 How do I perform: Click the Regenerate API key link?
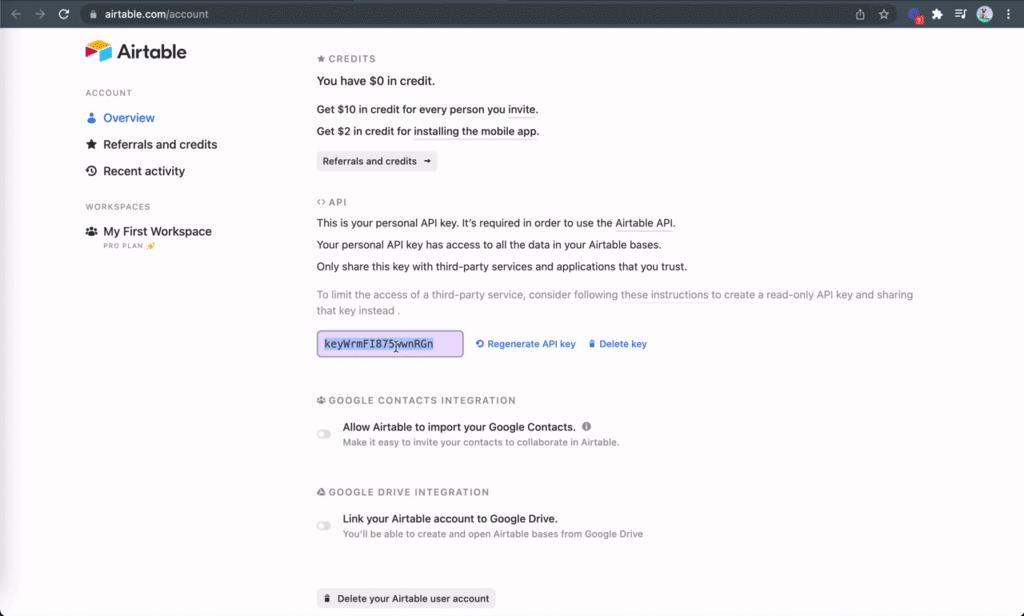coord(525,344)
